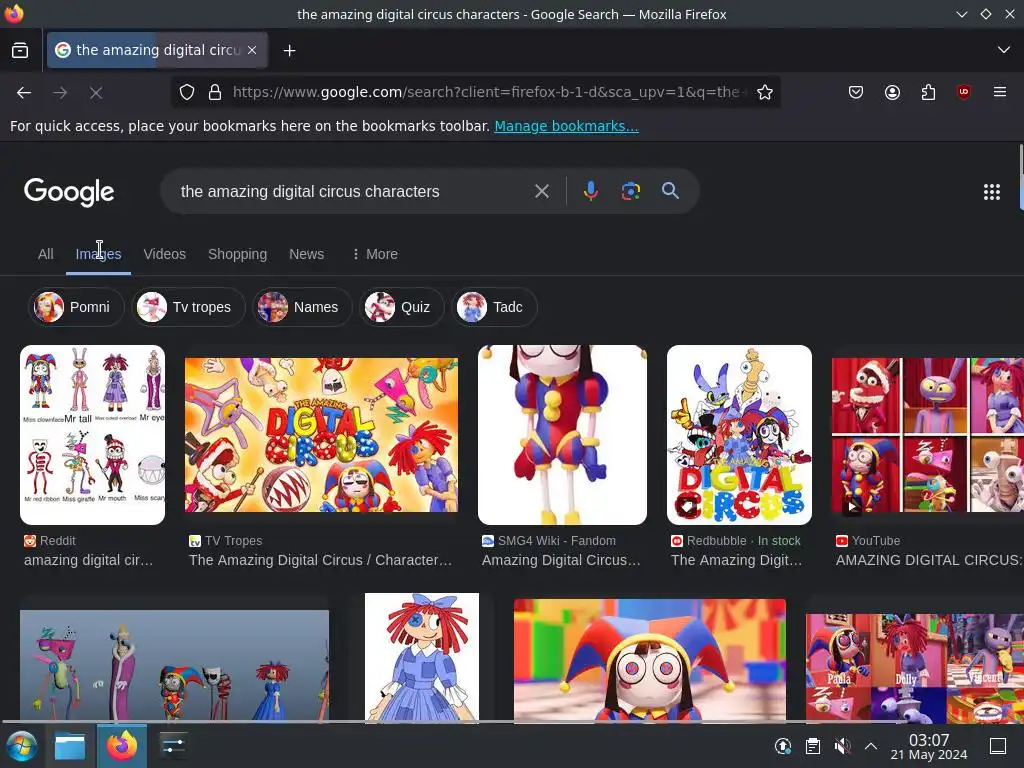The image size is (1024, 768).
Task: Open the 3D character models lineup image
Action: pos(174,665)
